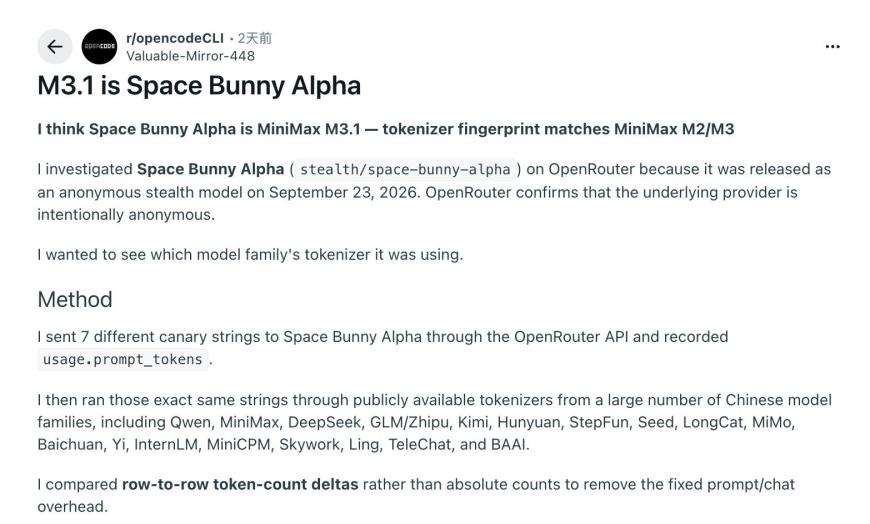Click the usage.prompt_tokens code snippet
This screenshot has height=524, width=870.
123,359
